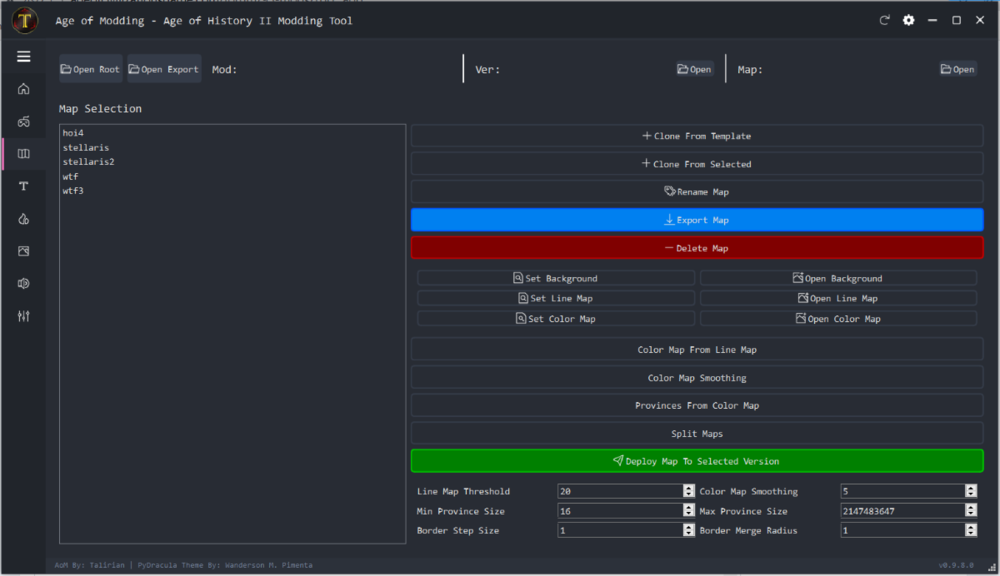The height and width of the screenshot is (576, 1000).
Task: Click the Open button next to Map:
Action: tap(957, 69)
